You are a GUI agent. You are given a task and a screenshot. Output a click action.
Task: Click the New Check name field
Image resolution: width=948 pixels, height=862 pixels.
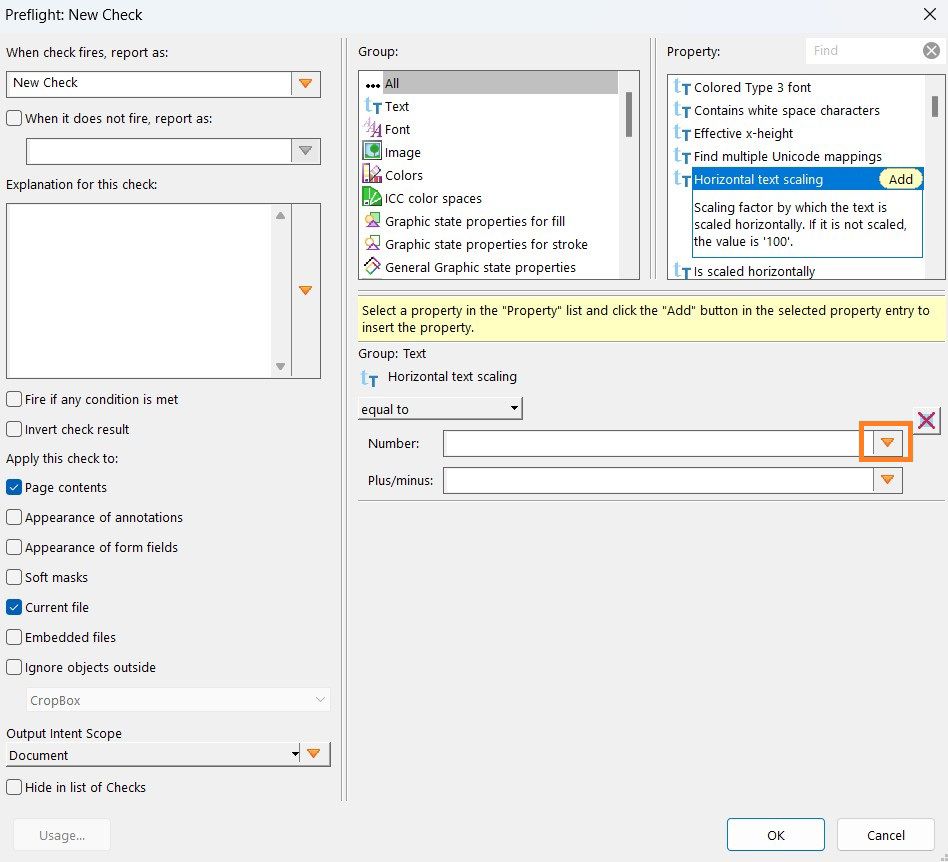click(149, 83)
